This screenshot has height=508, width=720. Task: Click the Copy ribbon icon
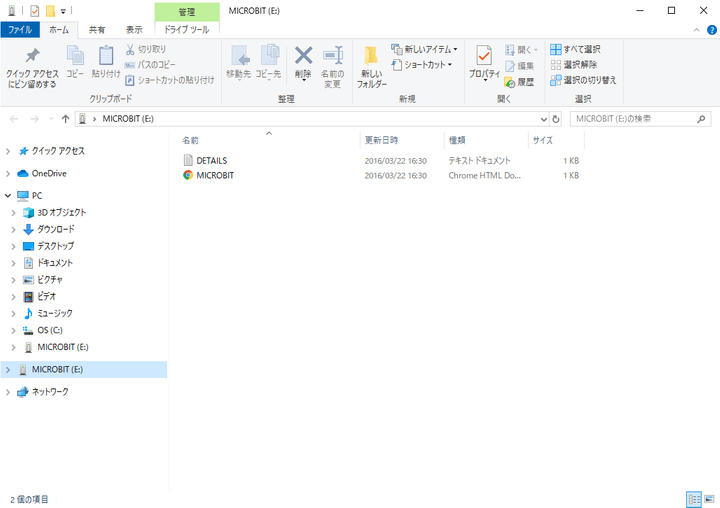[x=75, y=62]
